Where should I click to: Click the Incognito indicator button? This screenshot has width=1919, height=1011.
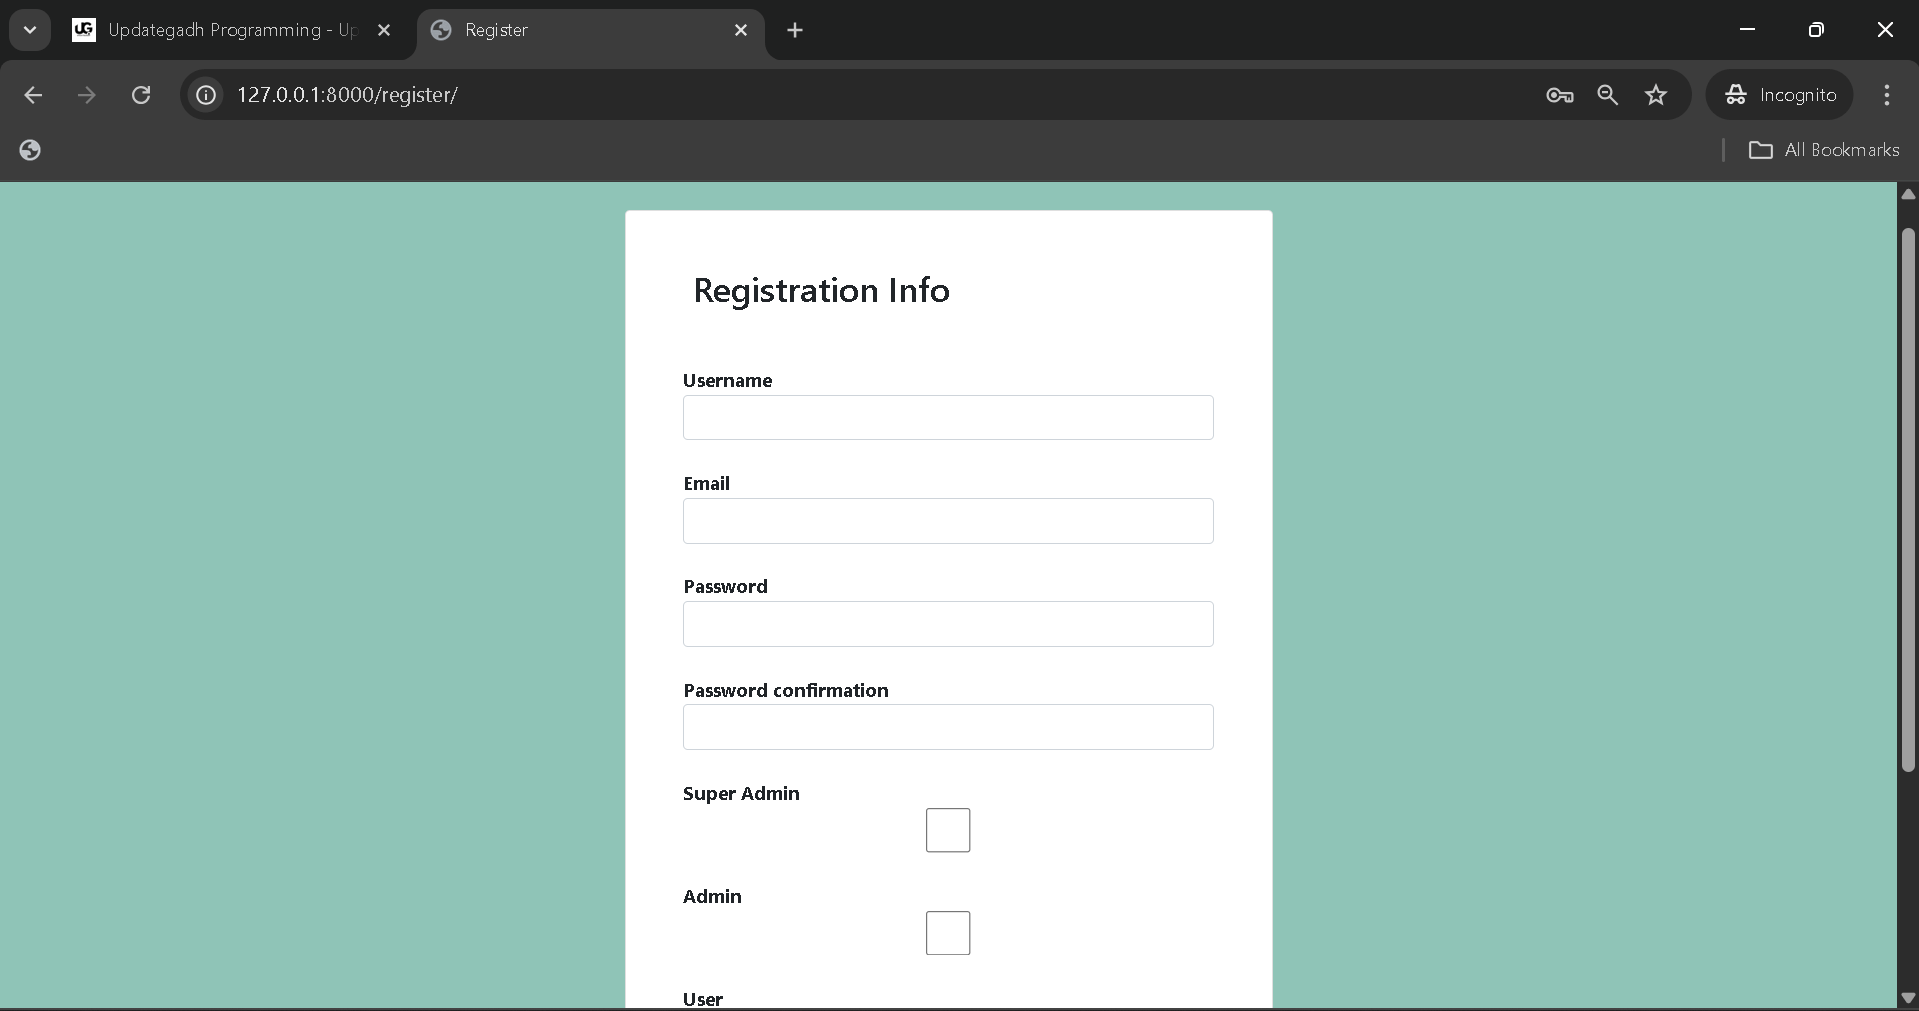[x=1780, y=95]
